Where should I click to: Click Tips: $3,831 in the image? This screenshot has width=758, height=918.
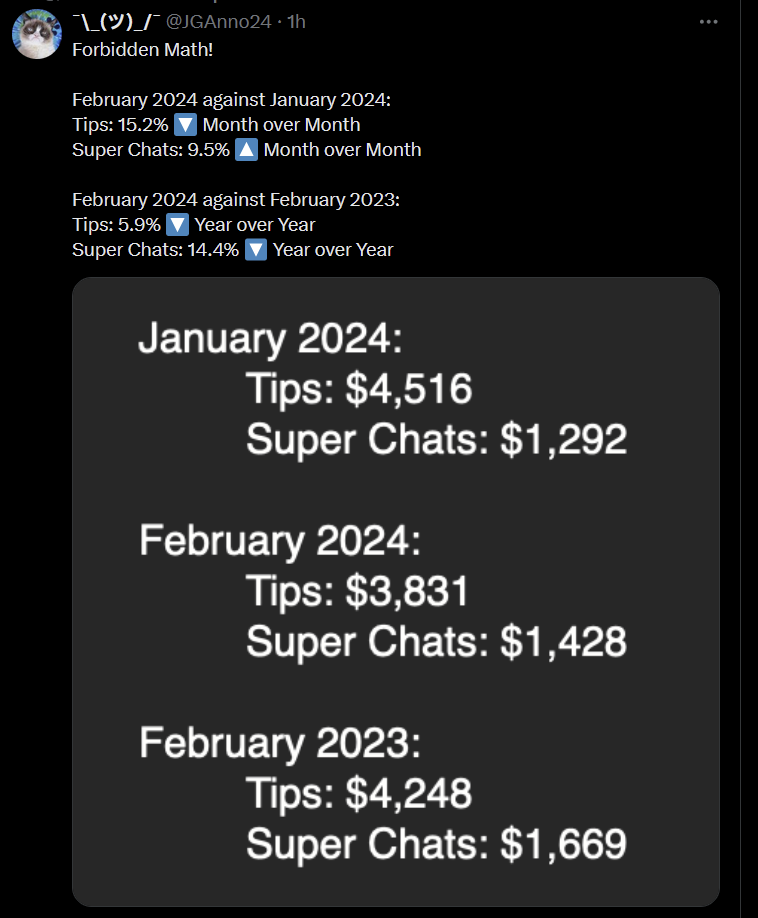pos(358,591)
